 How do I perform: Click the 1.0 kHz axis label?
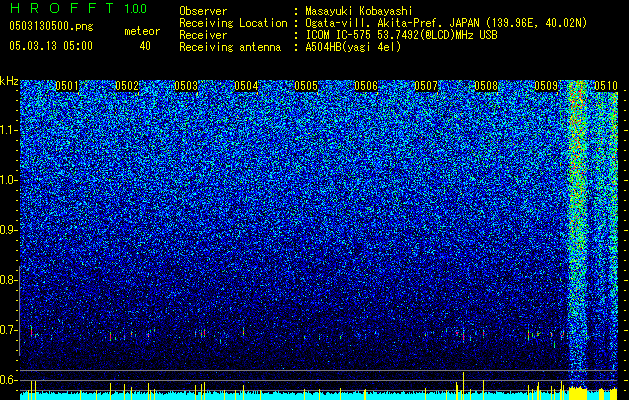coord(9,180)
